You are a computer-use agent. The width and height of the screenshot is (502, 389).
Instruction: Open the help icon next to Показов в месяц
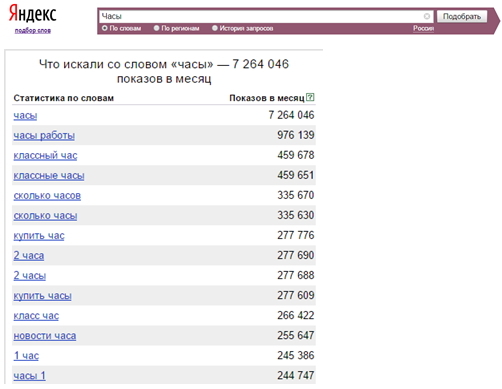point(310,97)
